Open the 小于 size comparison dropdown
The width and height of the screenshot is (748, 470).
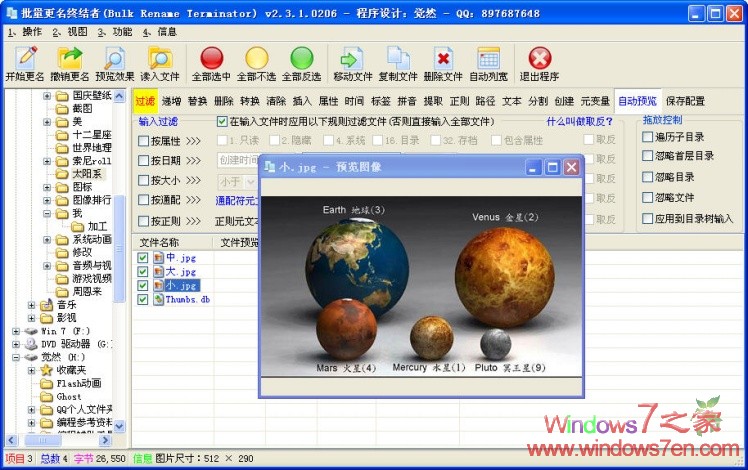(x=250, y=181)
